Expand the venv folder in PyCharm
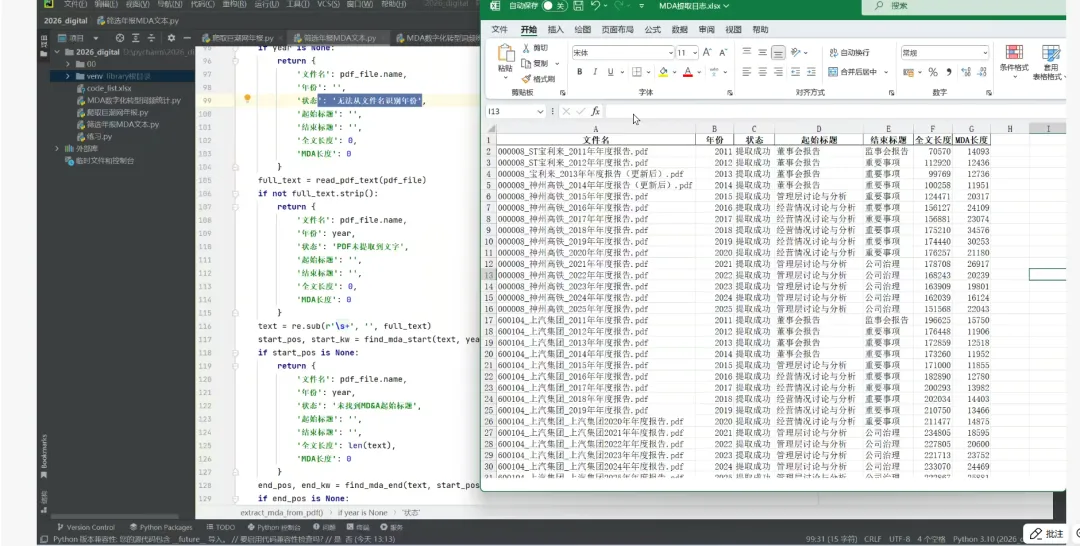This screenshot has height=546, width=1080. [68, 76]
